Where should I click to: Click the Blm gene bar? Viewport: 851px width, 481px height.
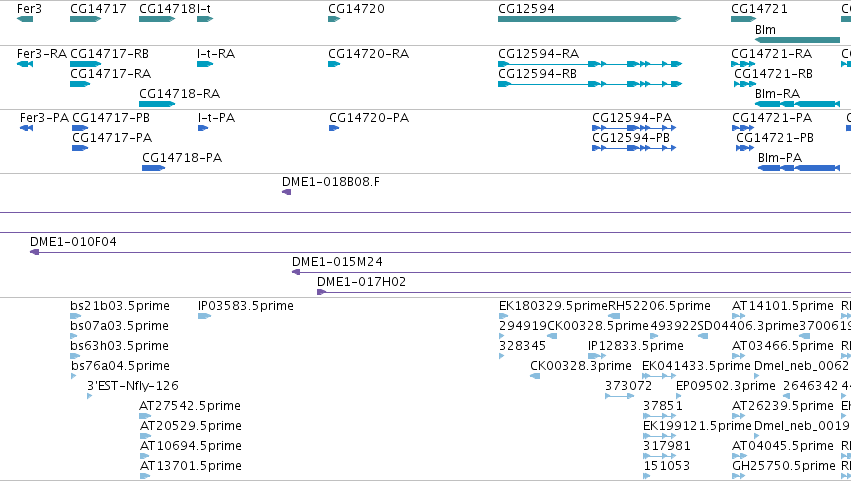pos(797,40)
